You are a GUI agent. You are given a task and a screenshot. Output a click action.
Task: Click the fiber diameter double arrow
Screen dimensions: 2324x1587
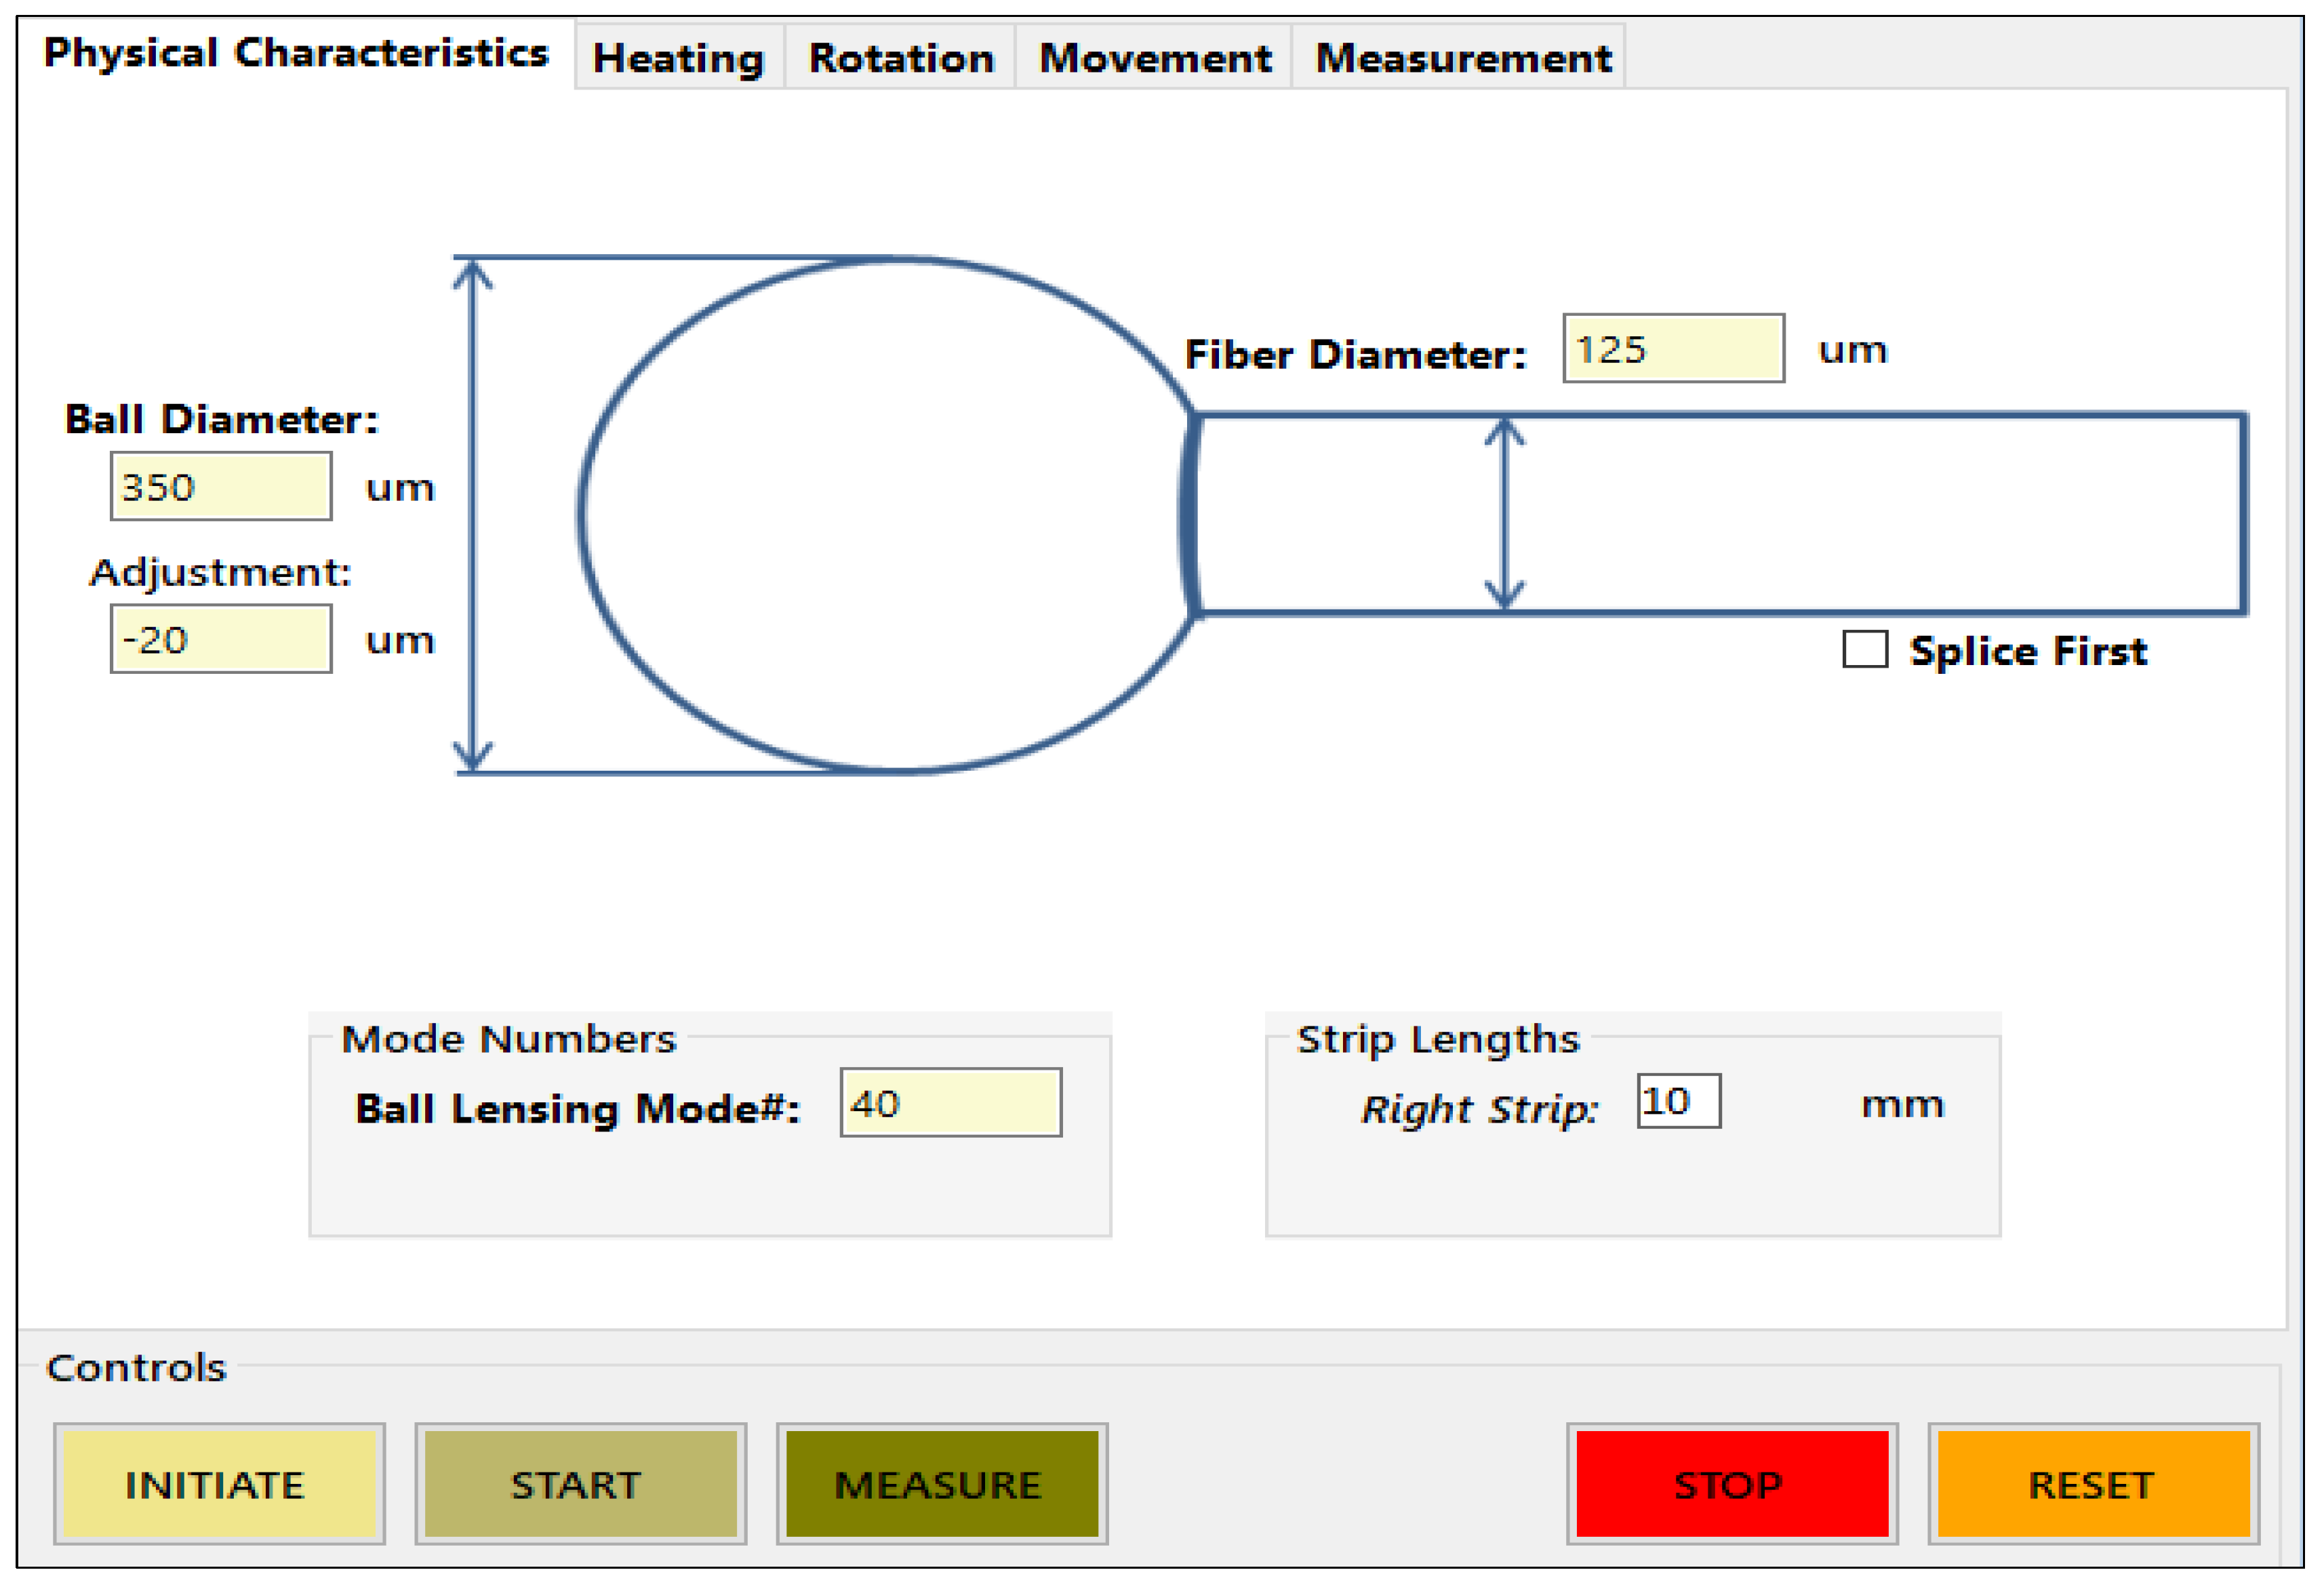[1504, 515]
